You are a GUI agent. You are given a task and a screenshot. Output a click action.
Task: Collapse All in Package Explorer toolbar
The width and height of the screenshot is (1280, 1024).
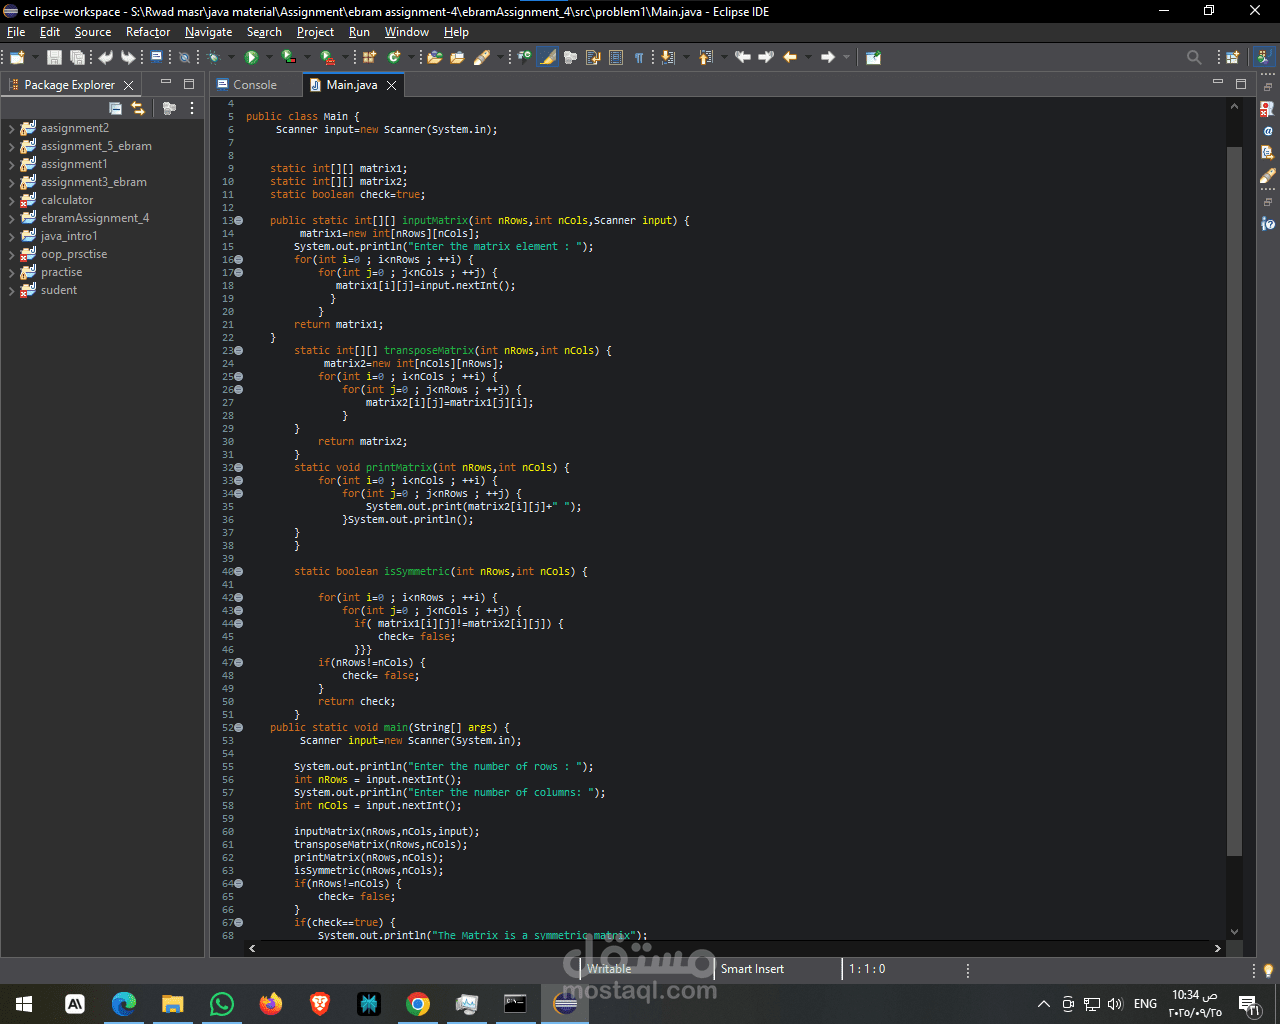(x=115, y=108)
